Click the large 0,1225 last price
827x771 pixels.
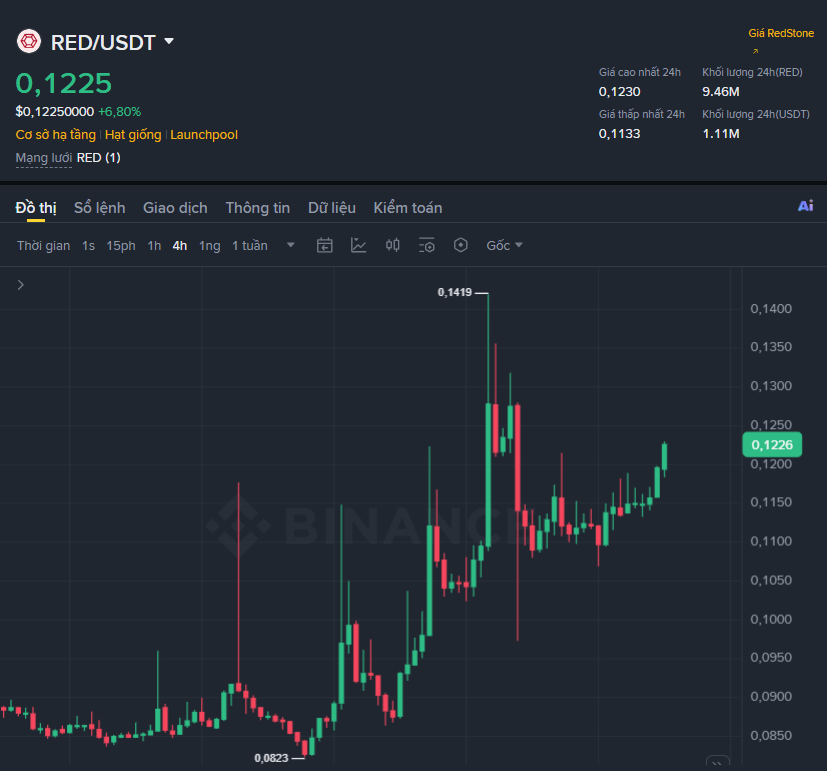coord(64,83)
